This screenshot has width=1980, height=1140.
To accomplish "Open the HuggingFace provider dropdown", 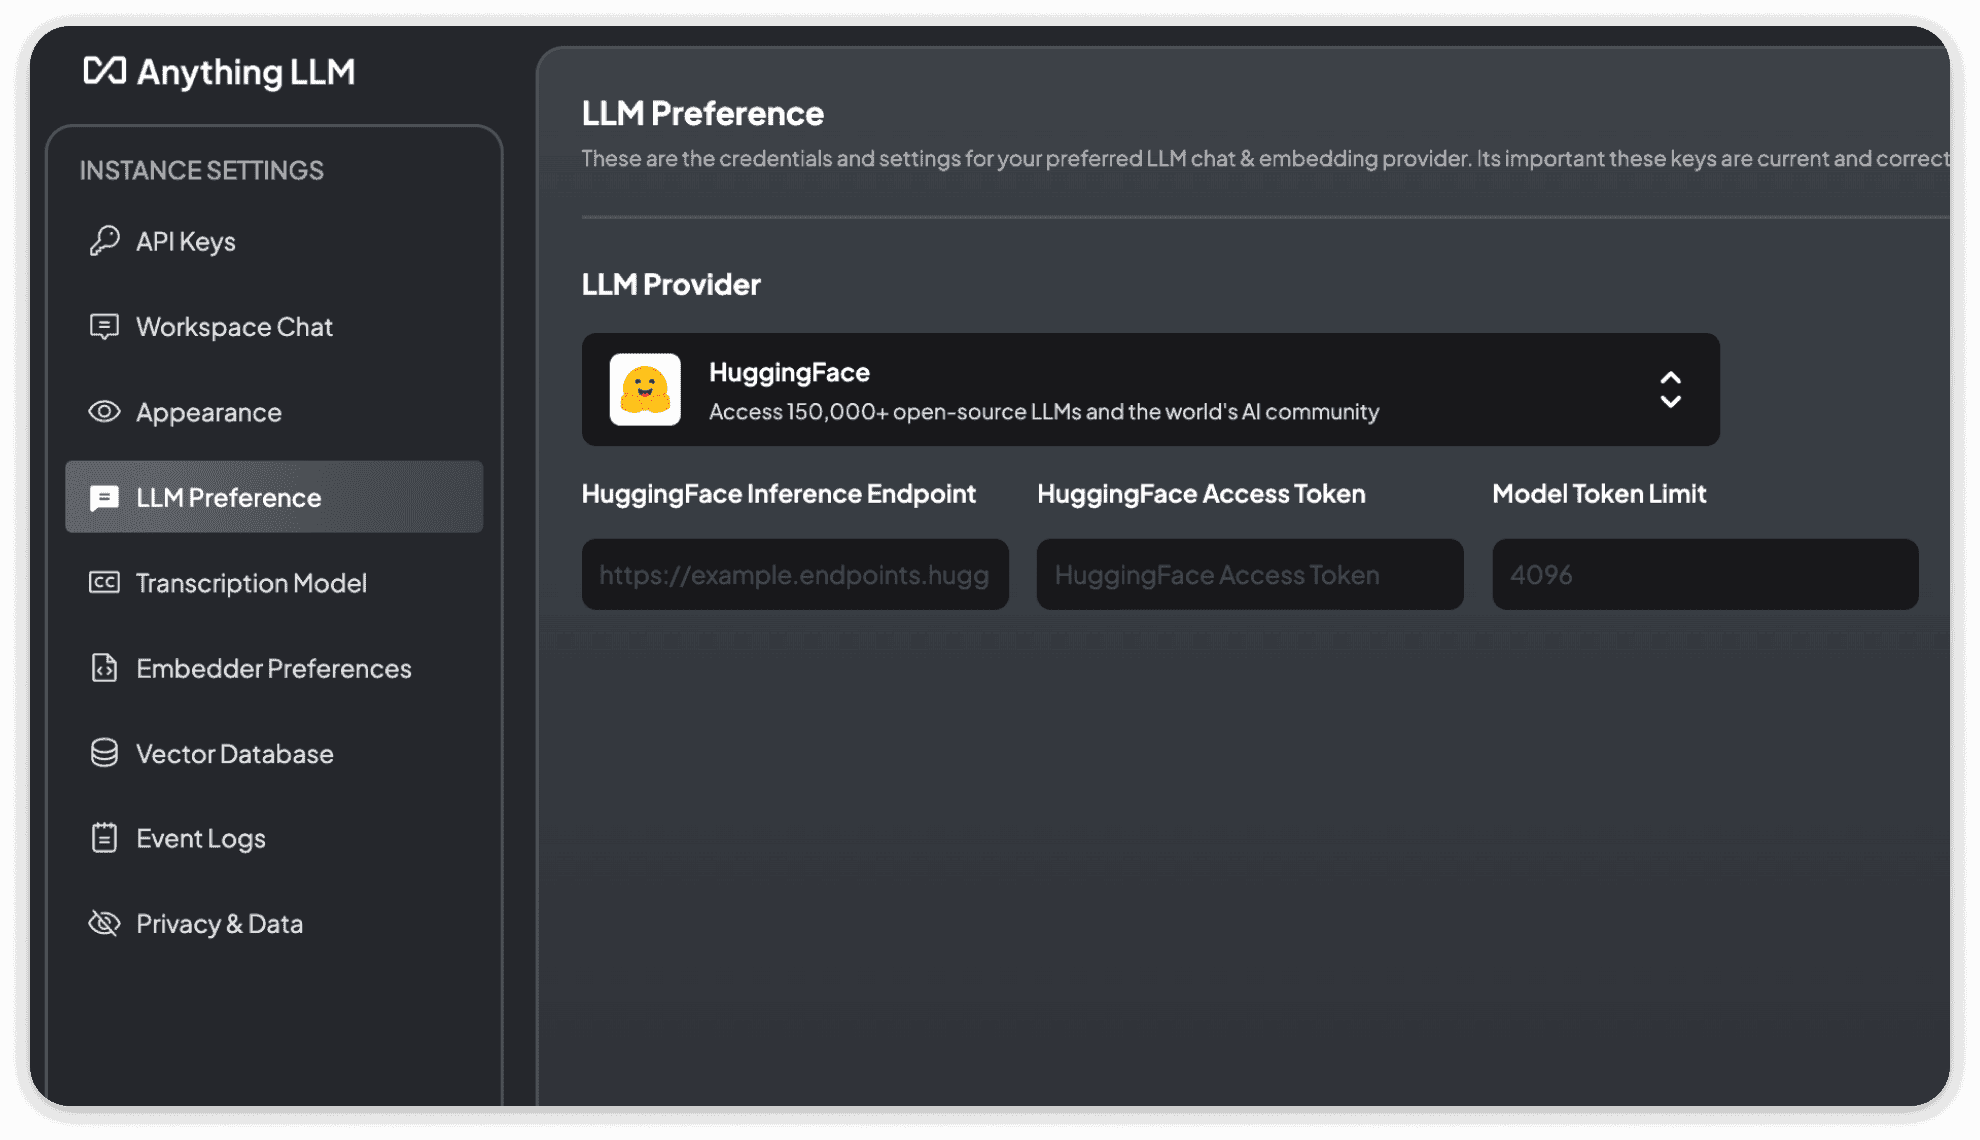I will [x=1151, y=390].
